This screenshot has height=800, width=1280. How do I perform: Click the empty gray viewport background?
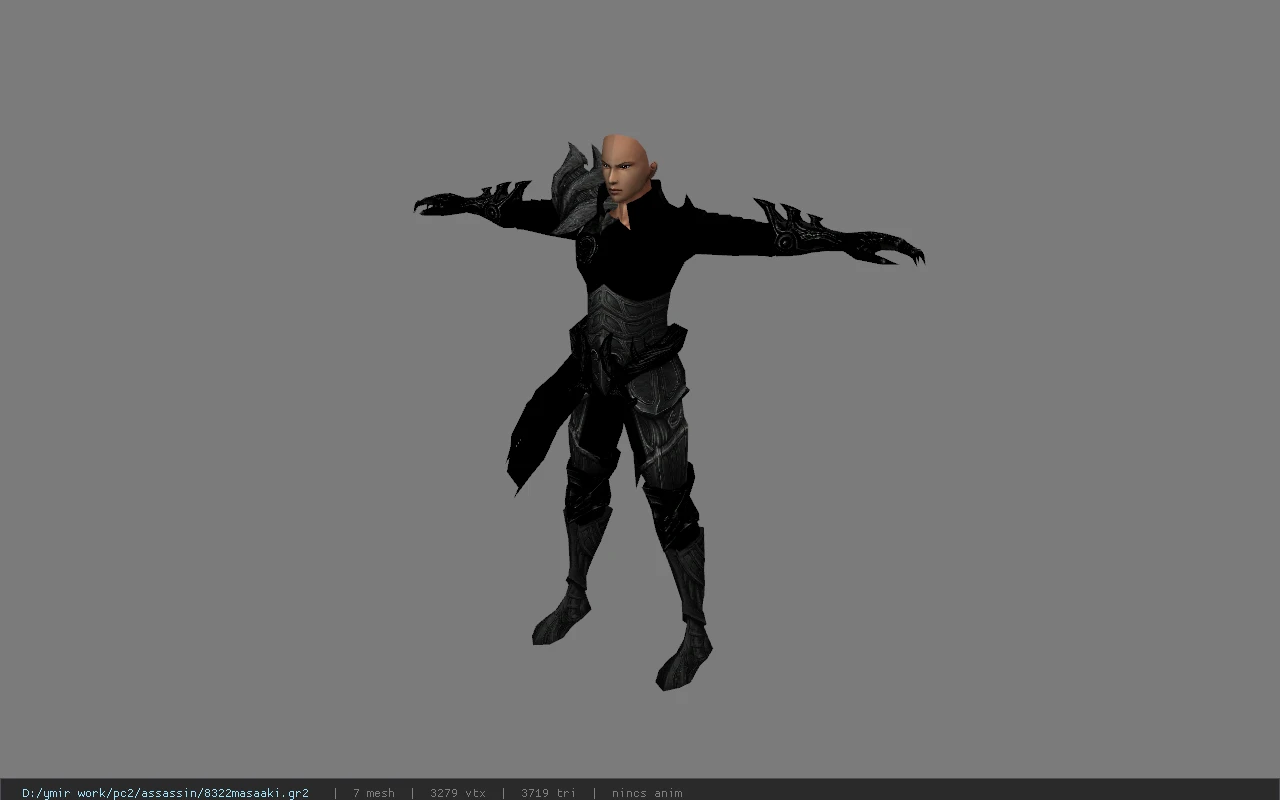(1050, 500)
